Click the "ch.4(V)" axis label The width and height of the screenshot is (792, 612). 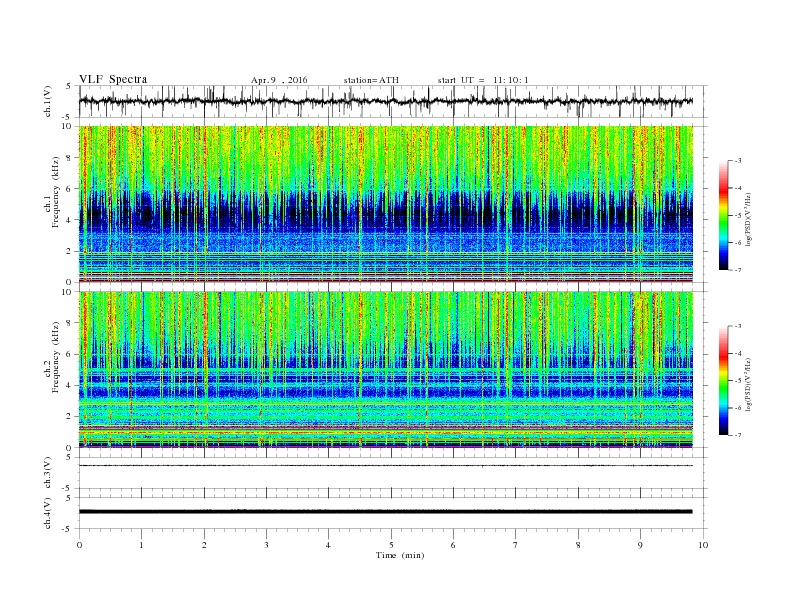tap(48, 513)
